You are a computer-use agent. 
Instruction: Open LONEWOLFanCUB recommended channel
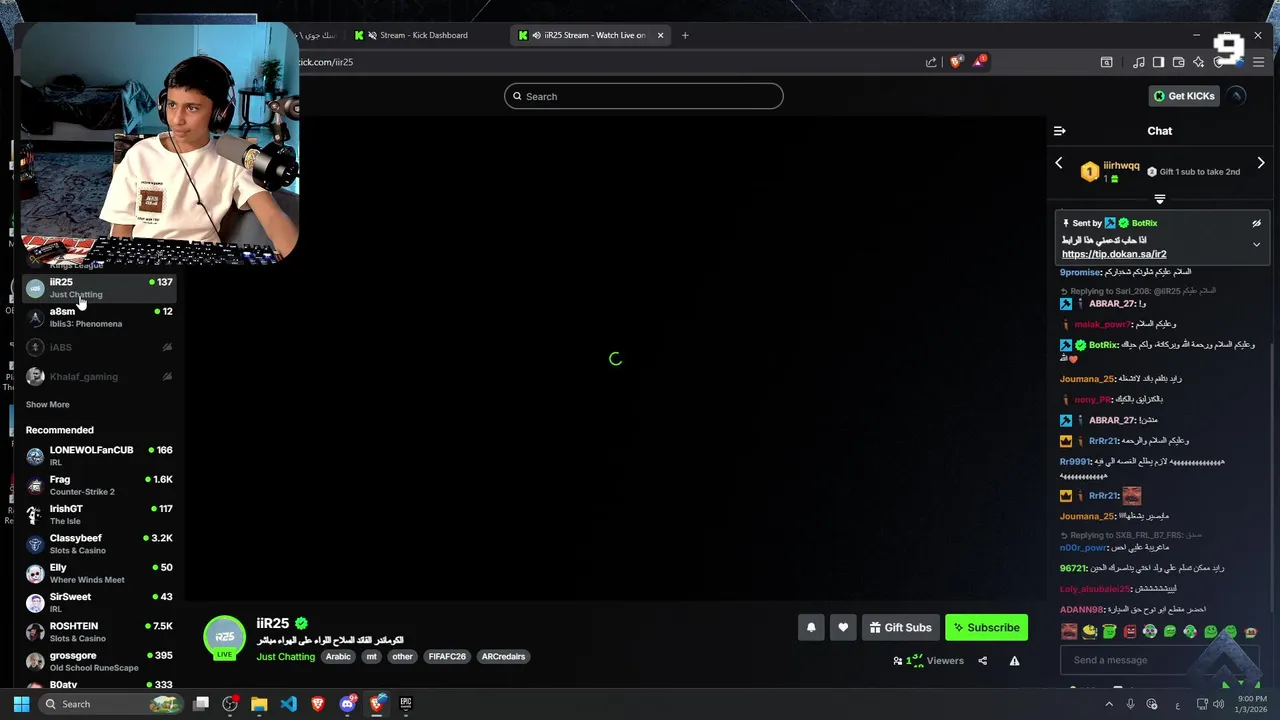coord(100,456)
